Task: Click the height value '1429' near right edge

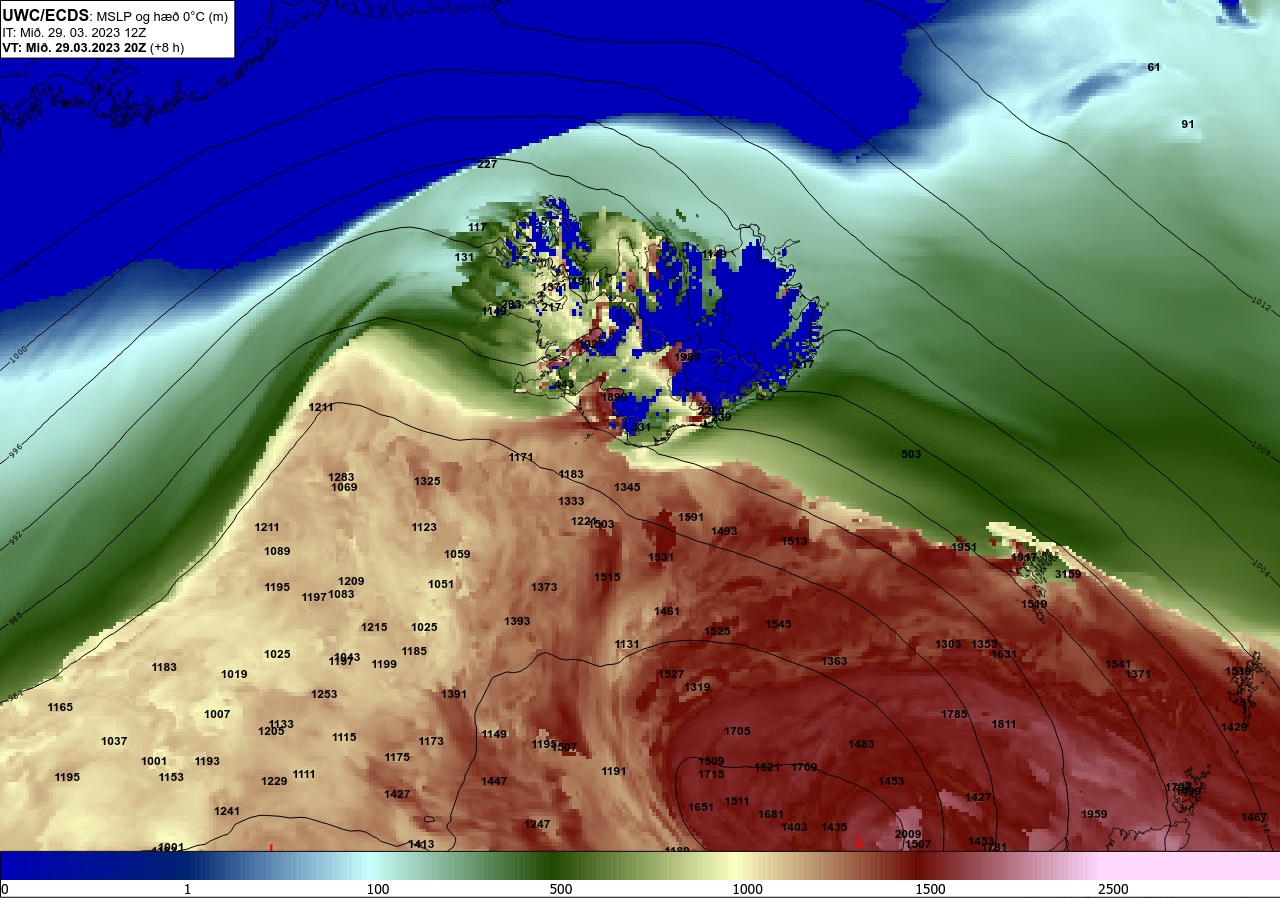Action: [1235, 727]
